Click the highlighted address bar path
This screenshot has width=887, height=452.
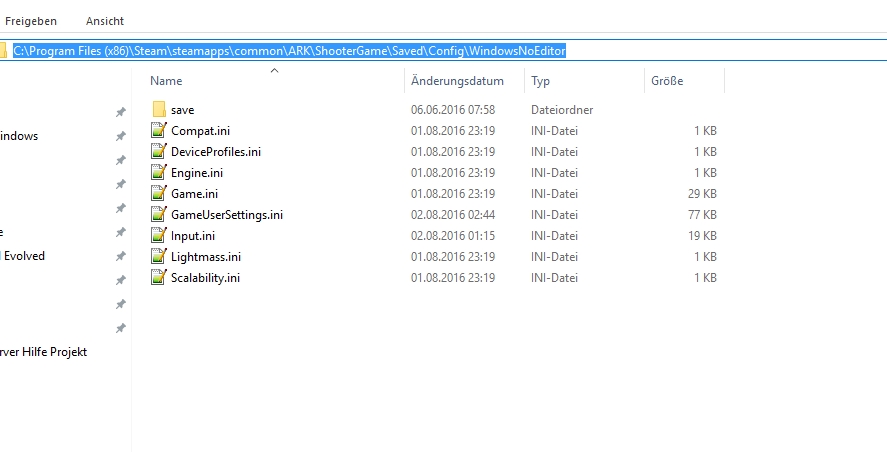(289, 51)
